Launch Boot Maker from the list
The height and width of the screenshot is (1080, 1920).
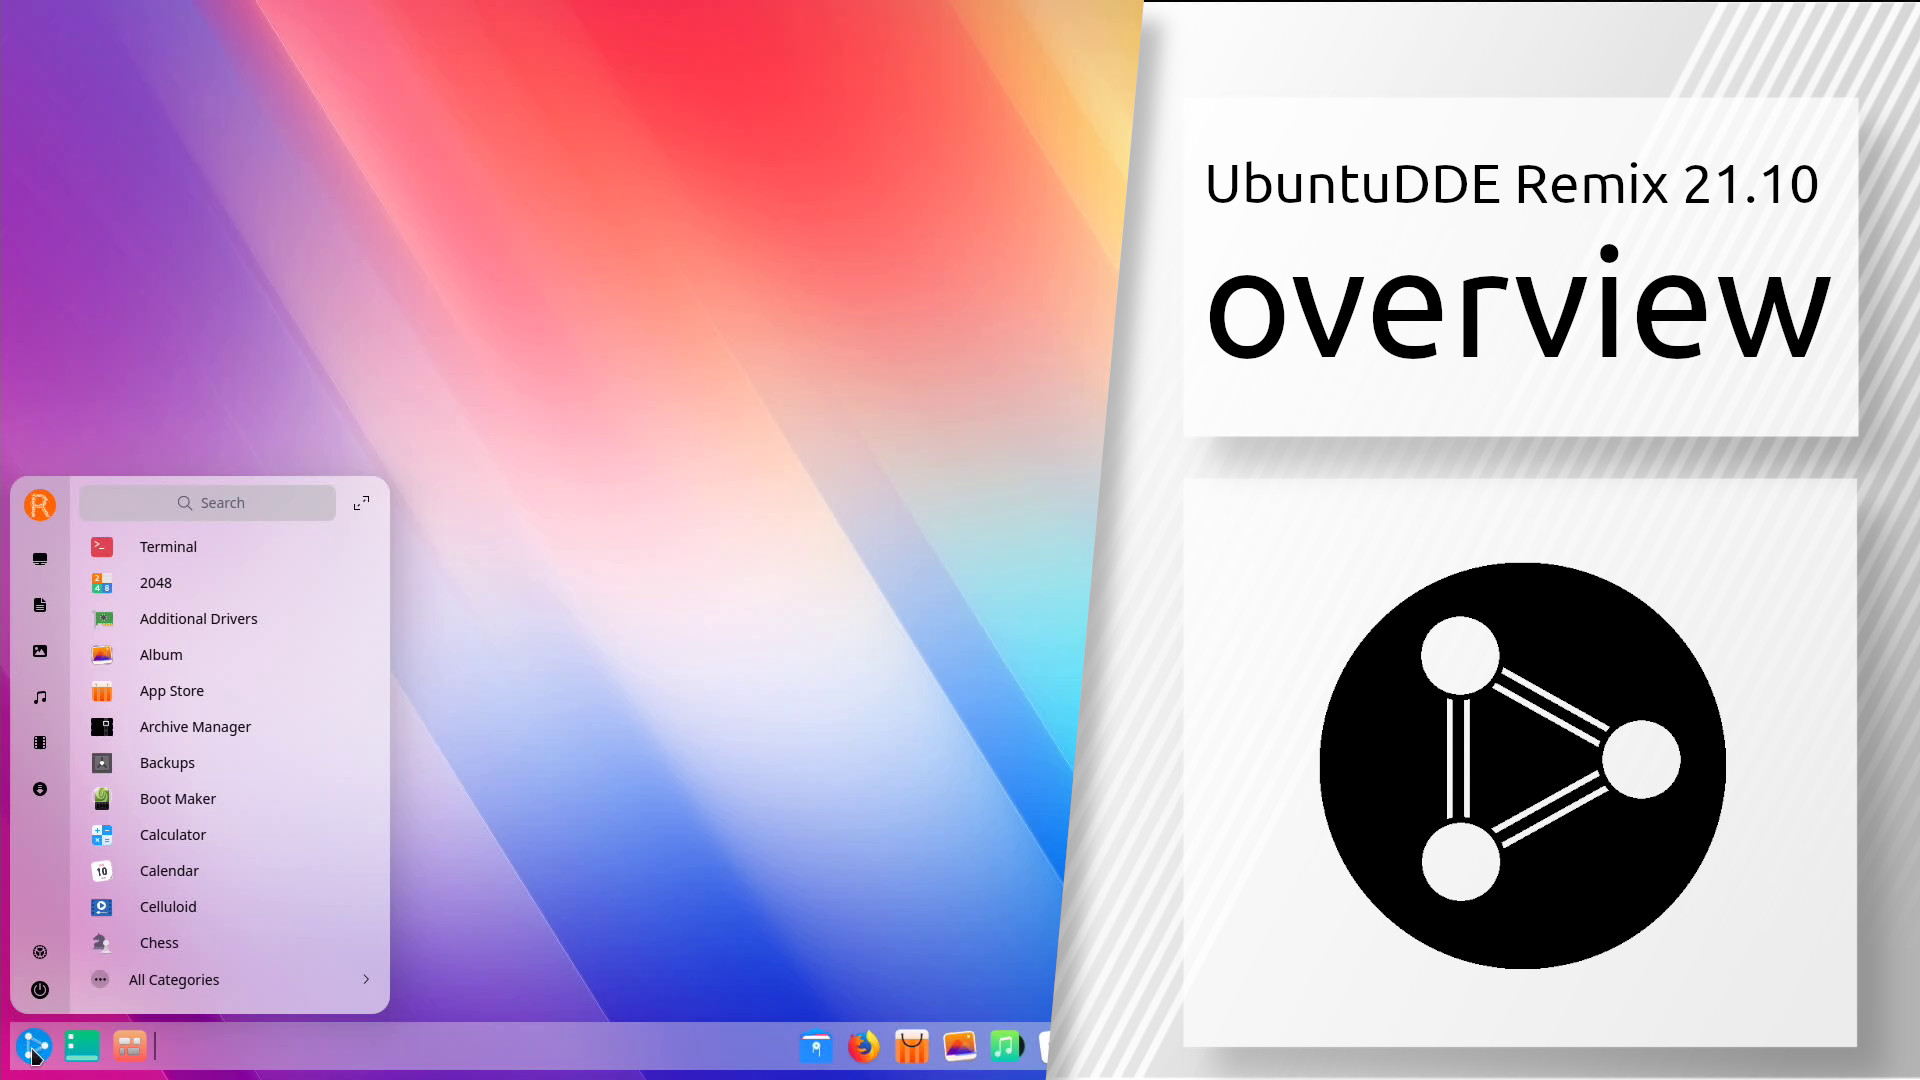click(x=177, y=799)
